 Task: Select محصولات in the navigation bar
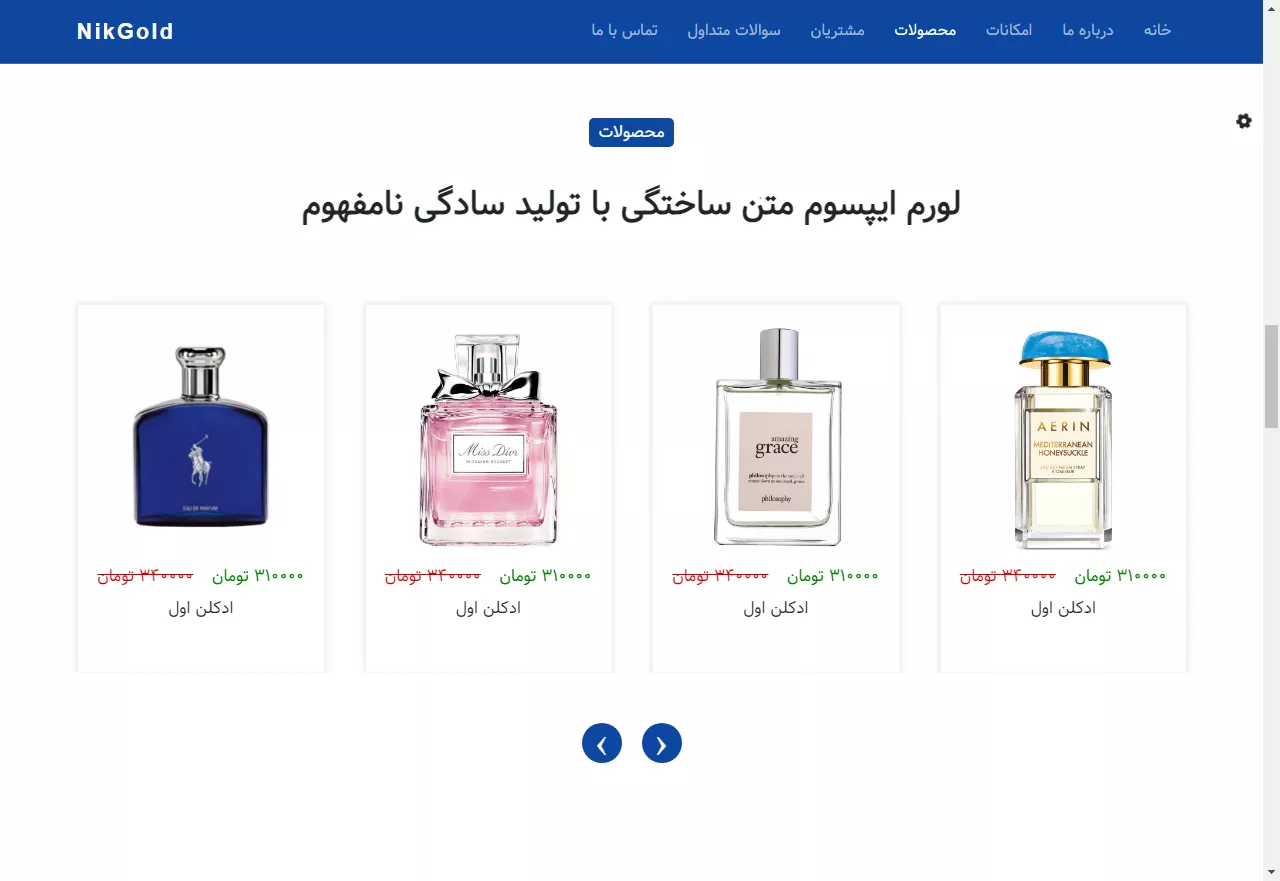click(925, 30)
